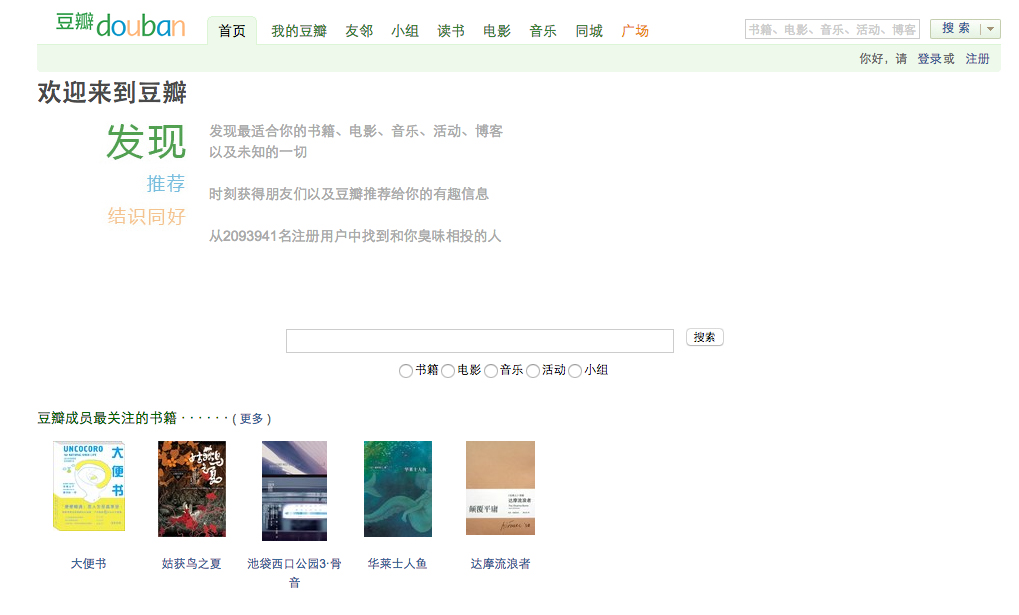
Task: Open the 电影 section
Action: [497, 31]
